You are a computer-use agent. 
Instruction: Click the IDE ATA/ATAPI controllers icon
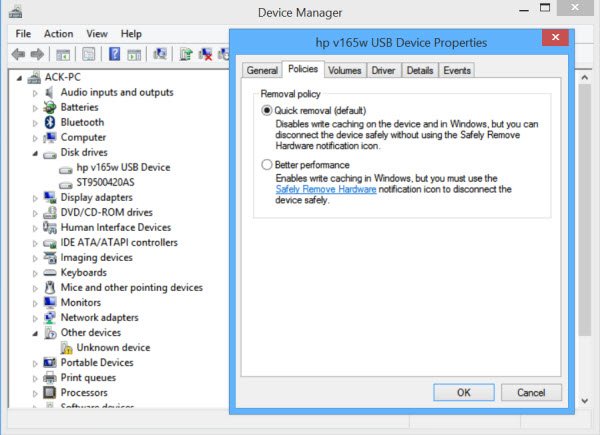tap(50, 243)
